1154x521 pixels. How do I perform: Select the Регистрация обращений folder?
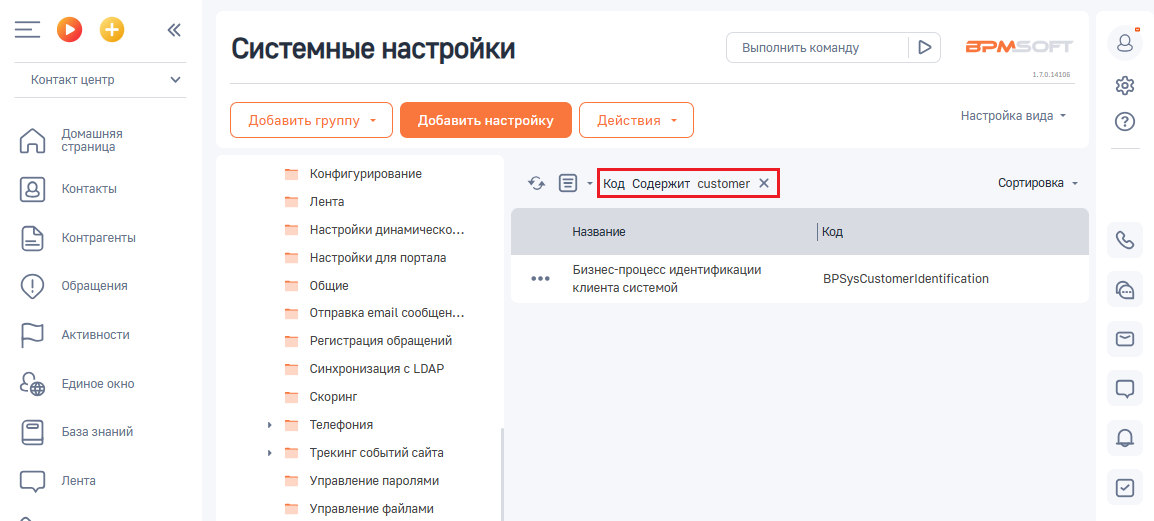pyautogui.click(x=380, y=341)
